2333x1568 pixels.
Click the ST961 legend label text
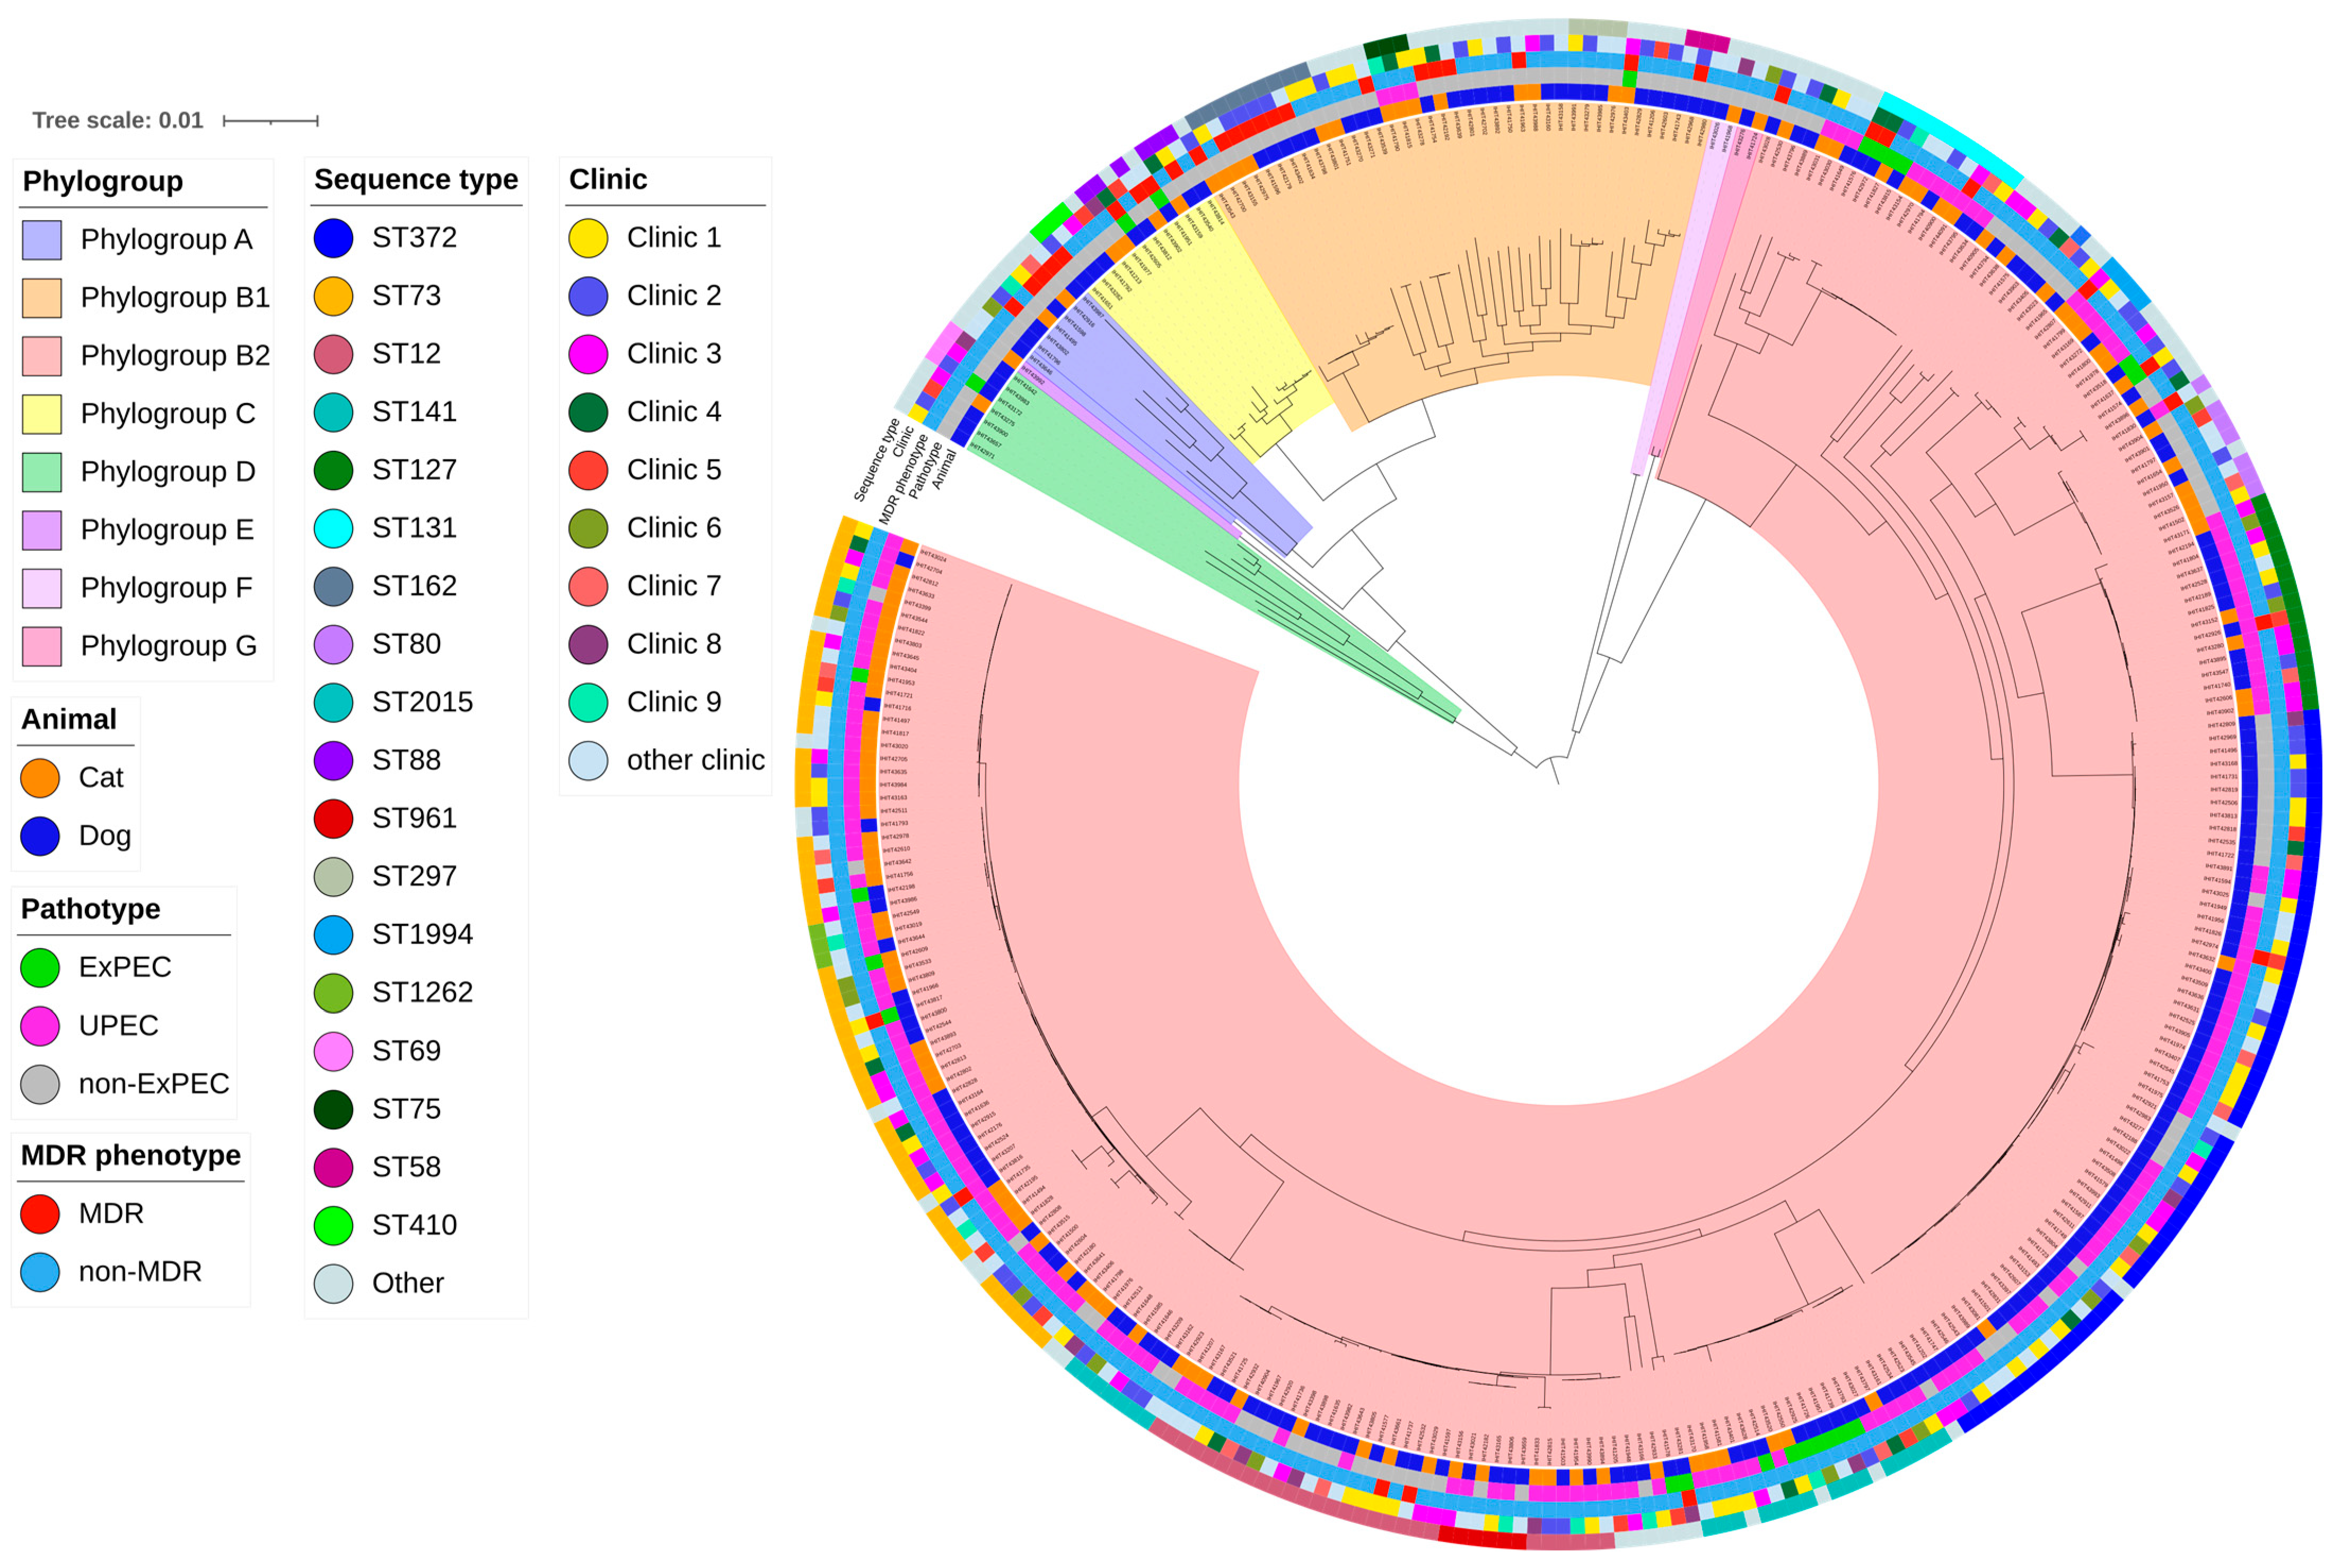414,819
